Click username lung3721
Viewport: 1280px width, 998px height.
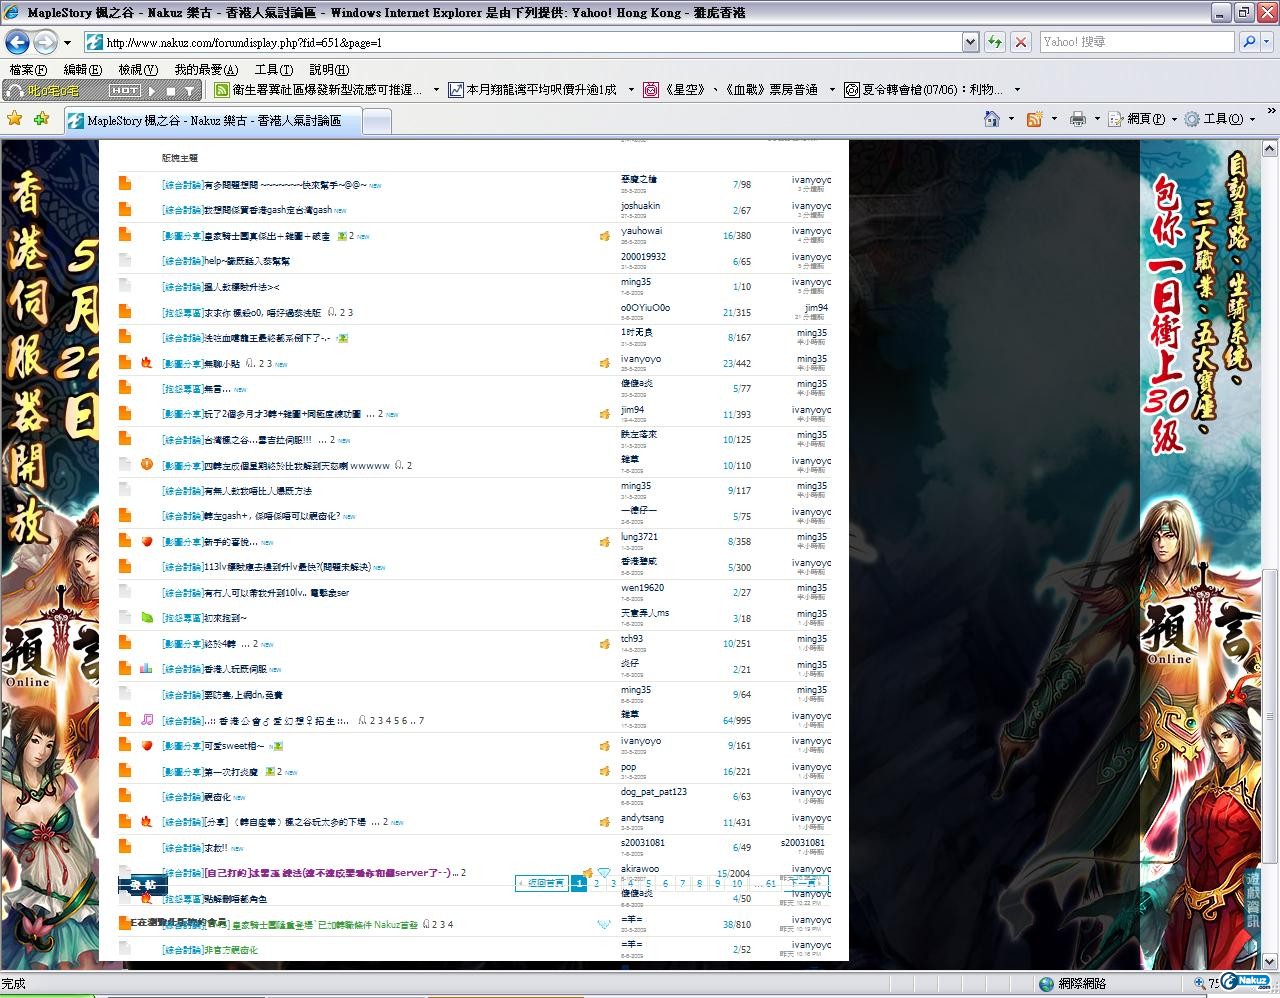[x=639, y=536]
